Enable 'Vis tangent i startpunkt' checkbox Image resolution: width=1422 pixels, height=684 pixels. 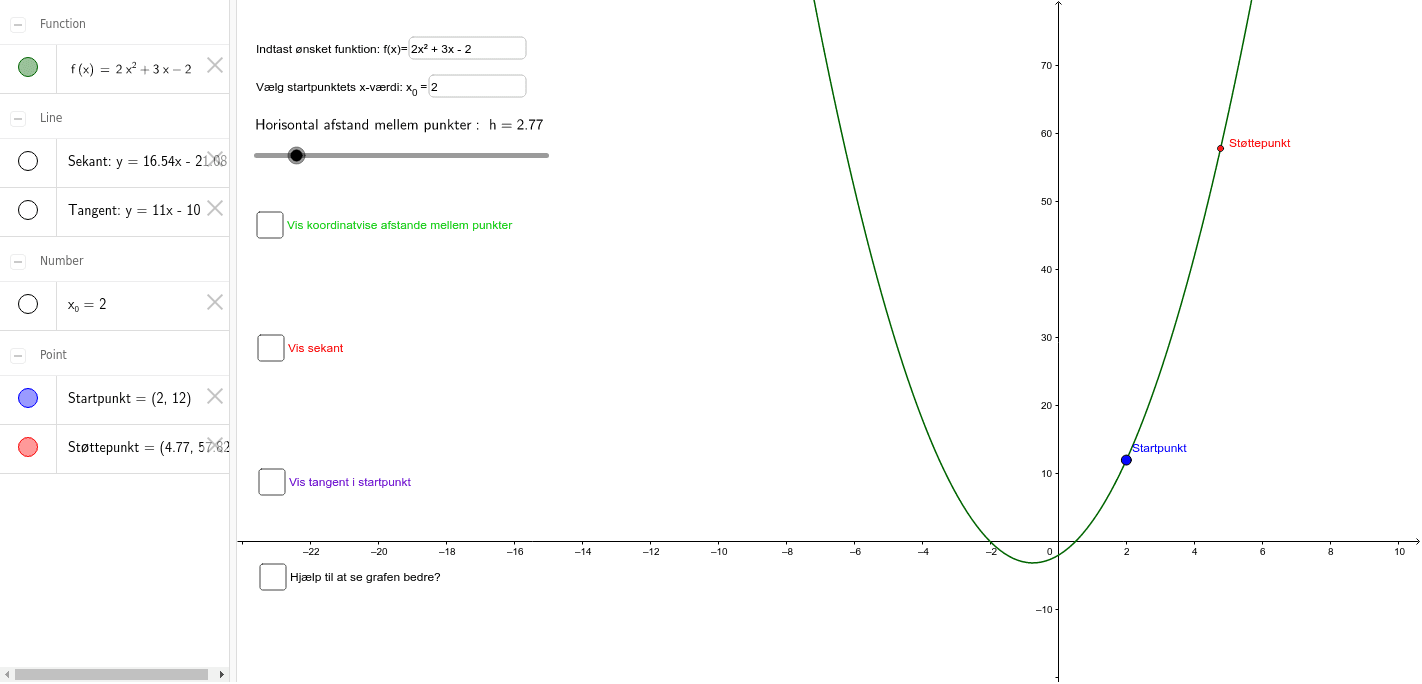[272, 482]
